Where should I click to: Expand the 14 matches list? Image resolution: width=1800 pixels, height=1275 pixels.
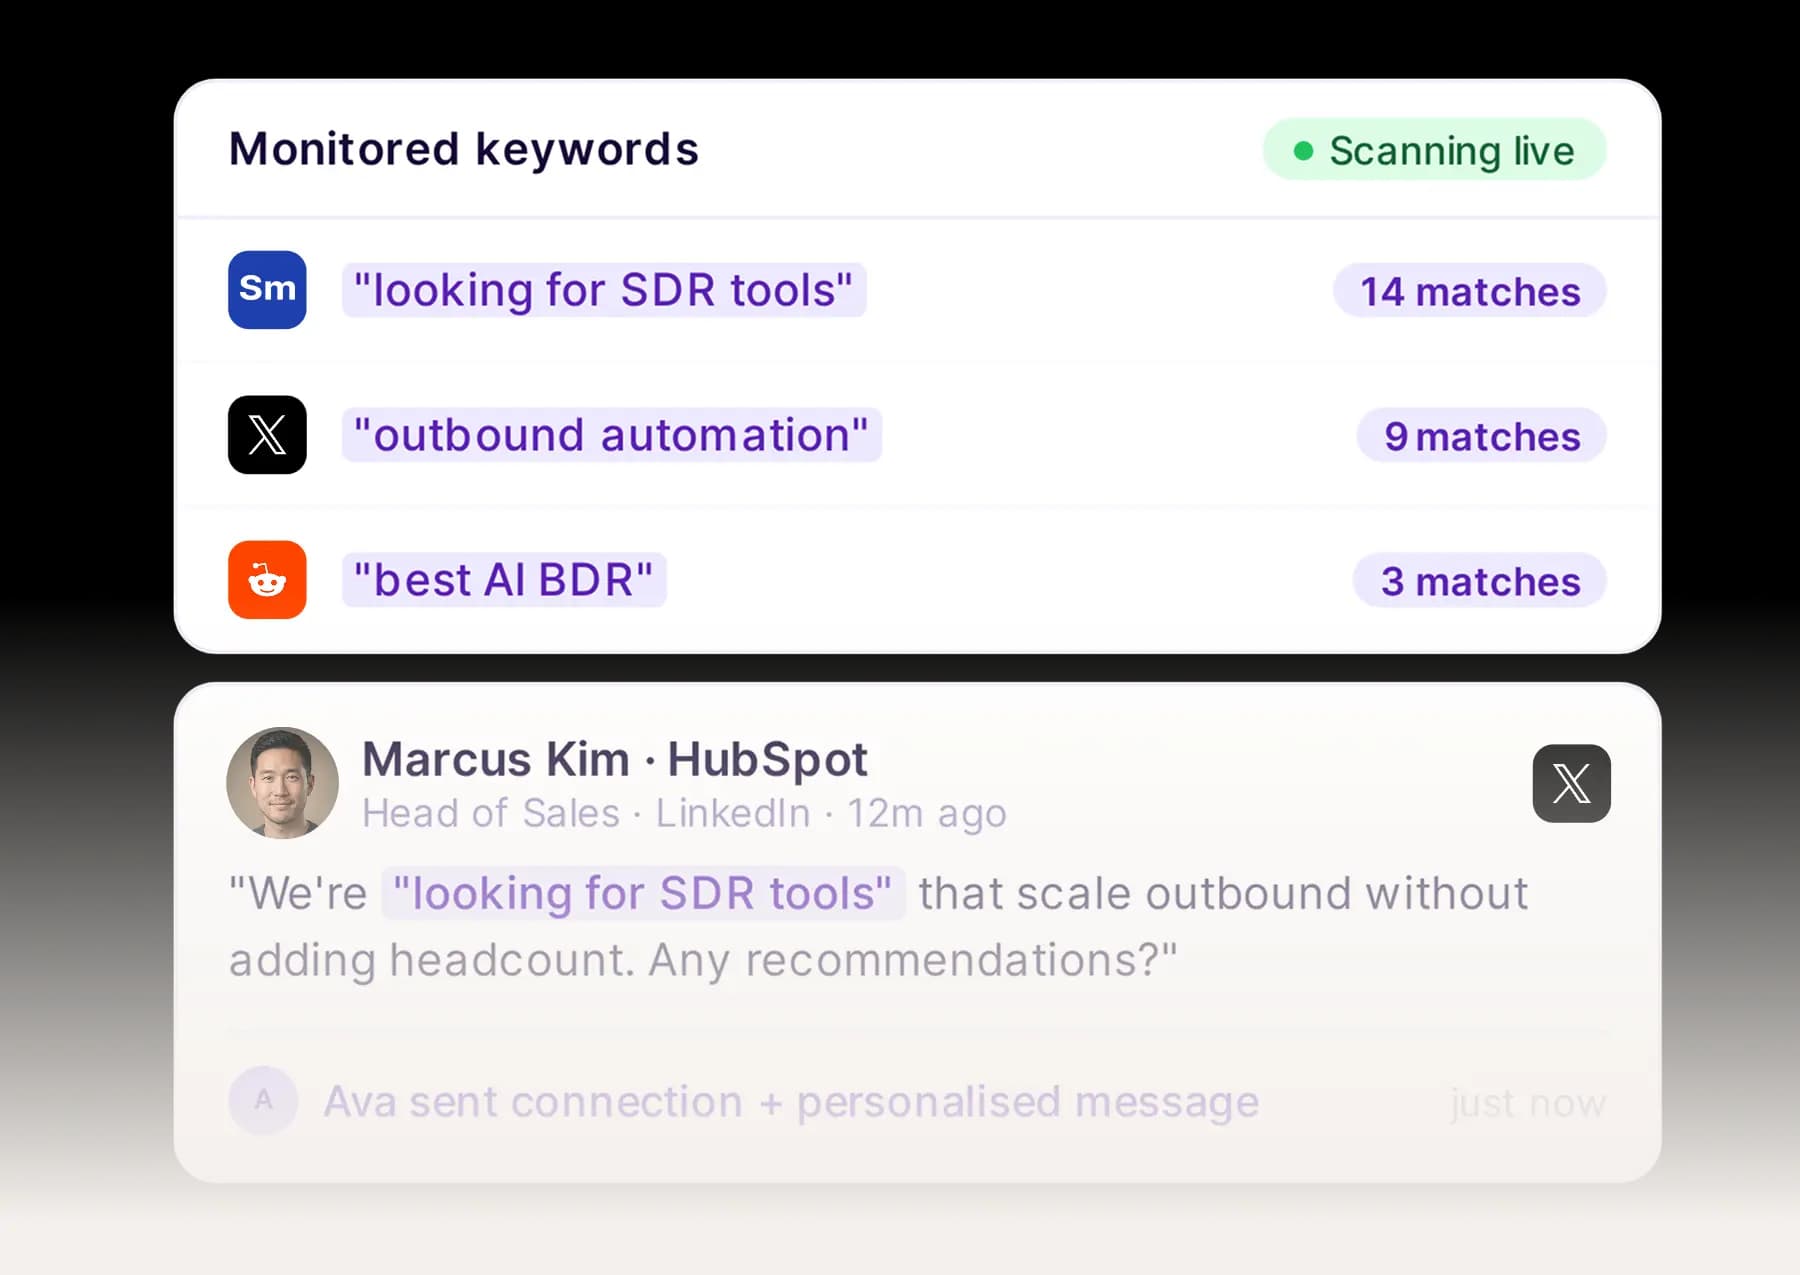[1469, 291]
